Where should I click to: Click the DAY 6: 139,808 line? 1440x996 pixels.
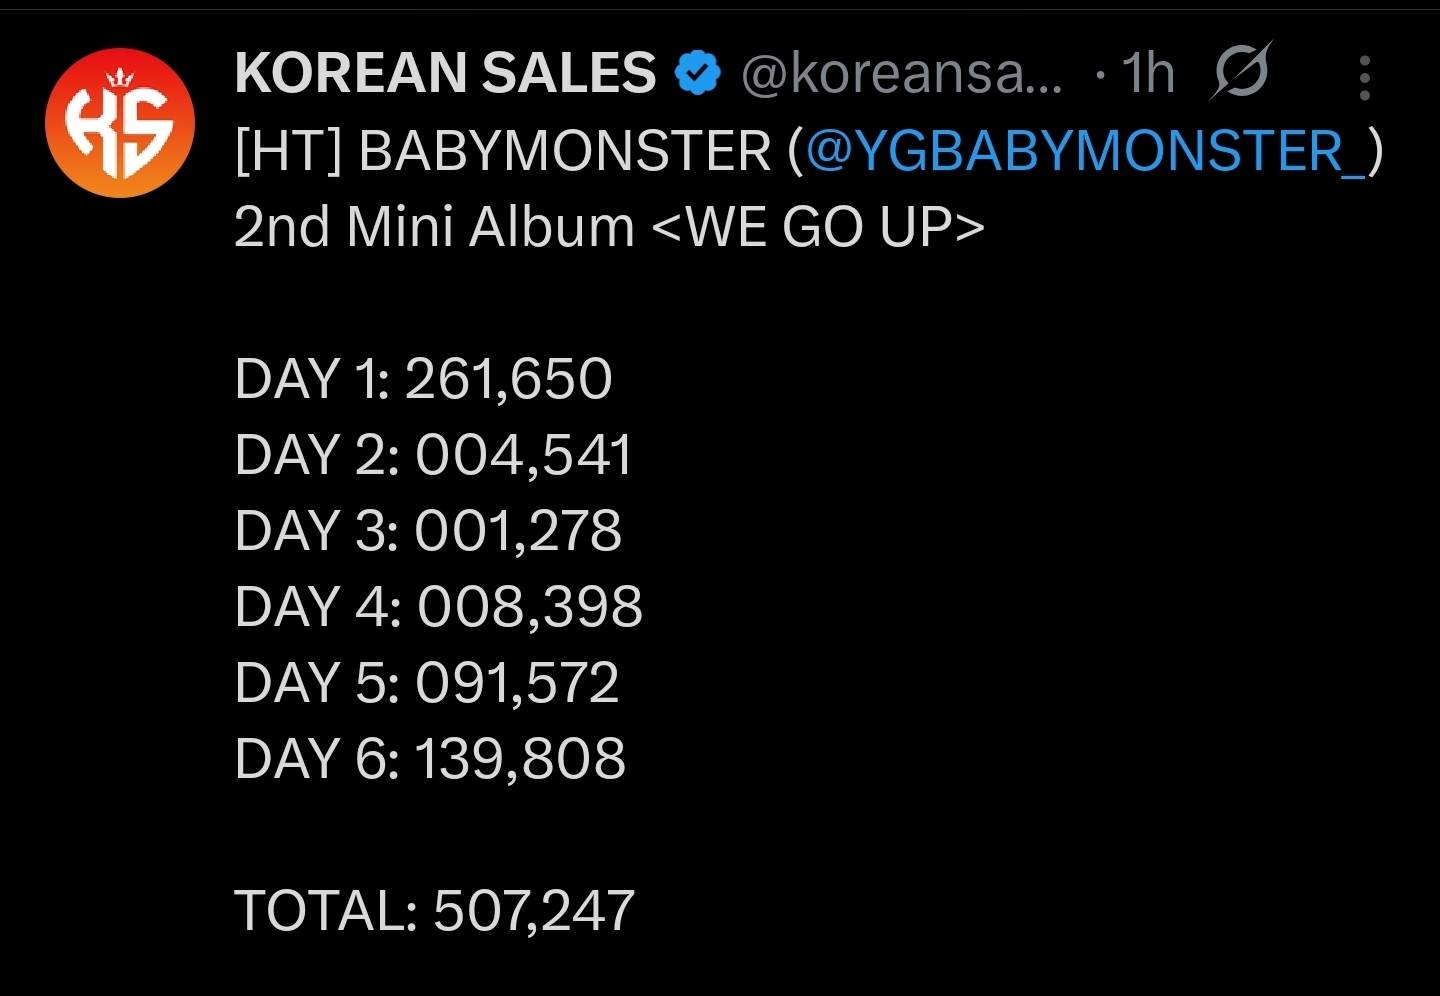pyautogui.click(x=430, y=759)
